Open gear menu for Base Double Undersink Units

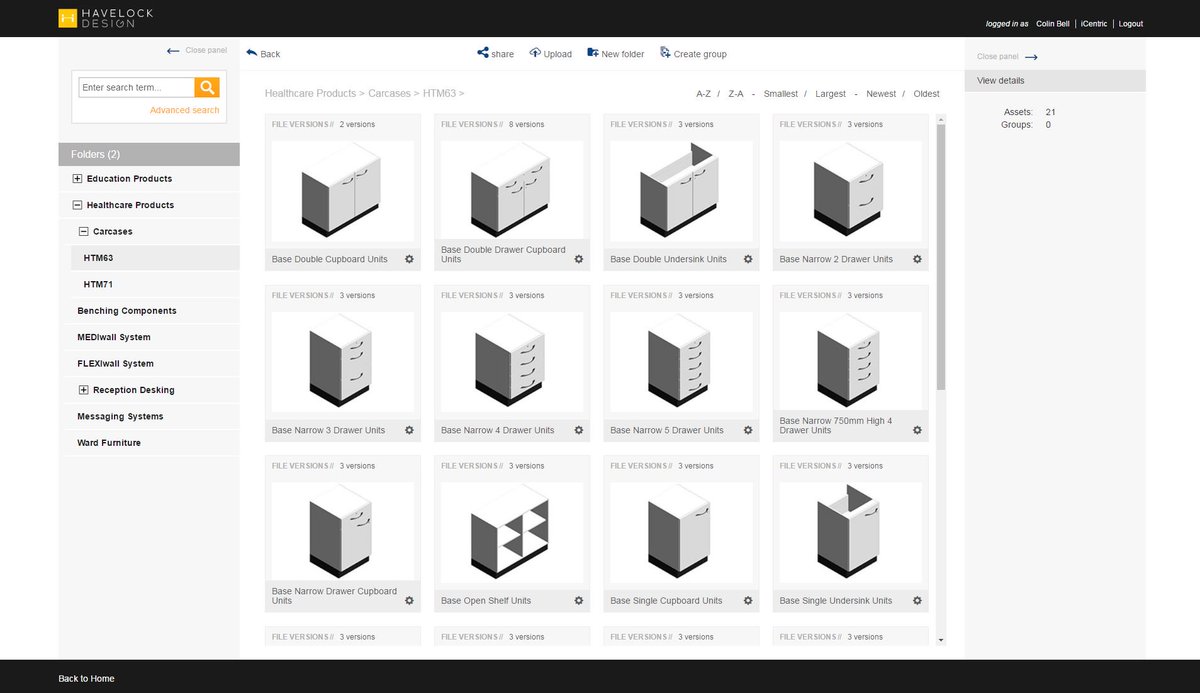[748, 259]
